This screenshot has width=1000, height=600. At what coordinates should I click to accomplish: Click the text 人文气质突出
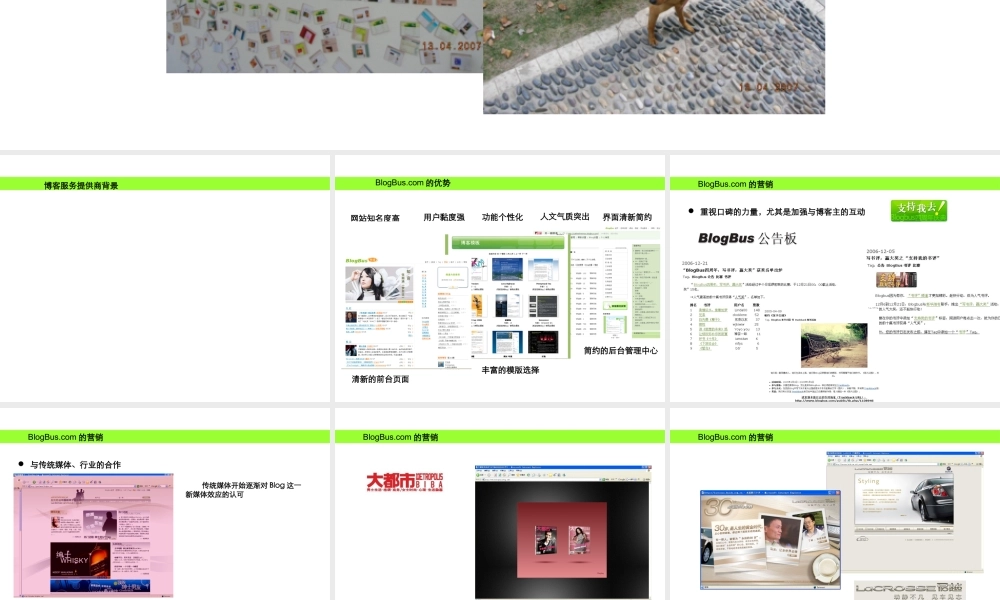click(x=564, y=217)
